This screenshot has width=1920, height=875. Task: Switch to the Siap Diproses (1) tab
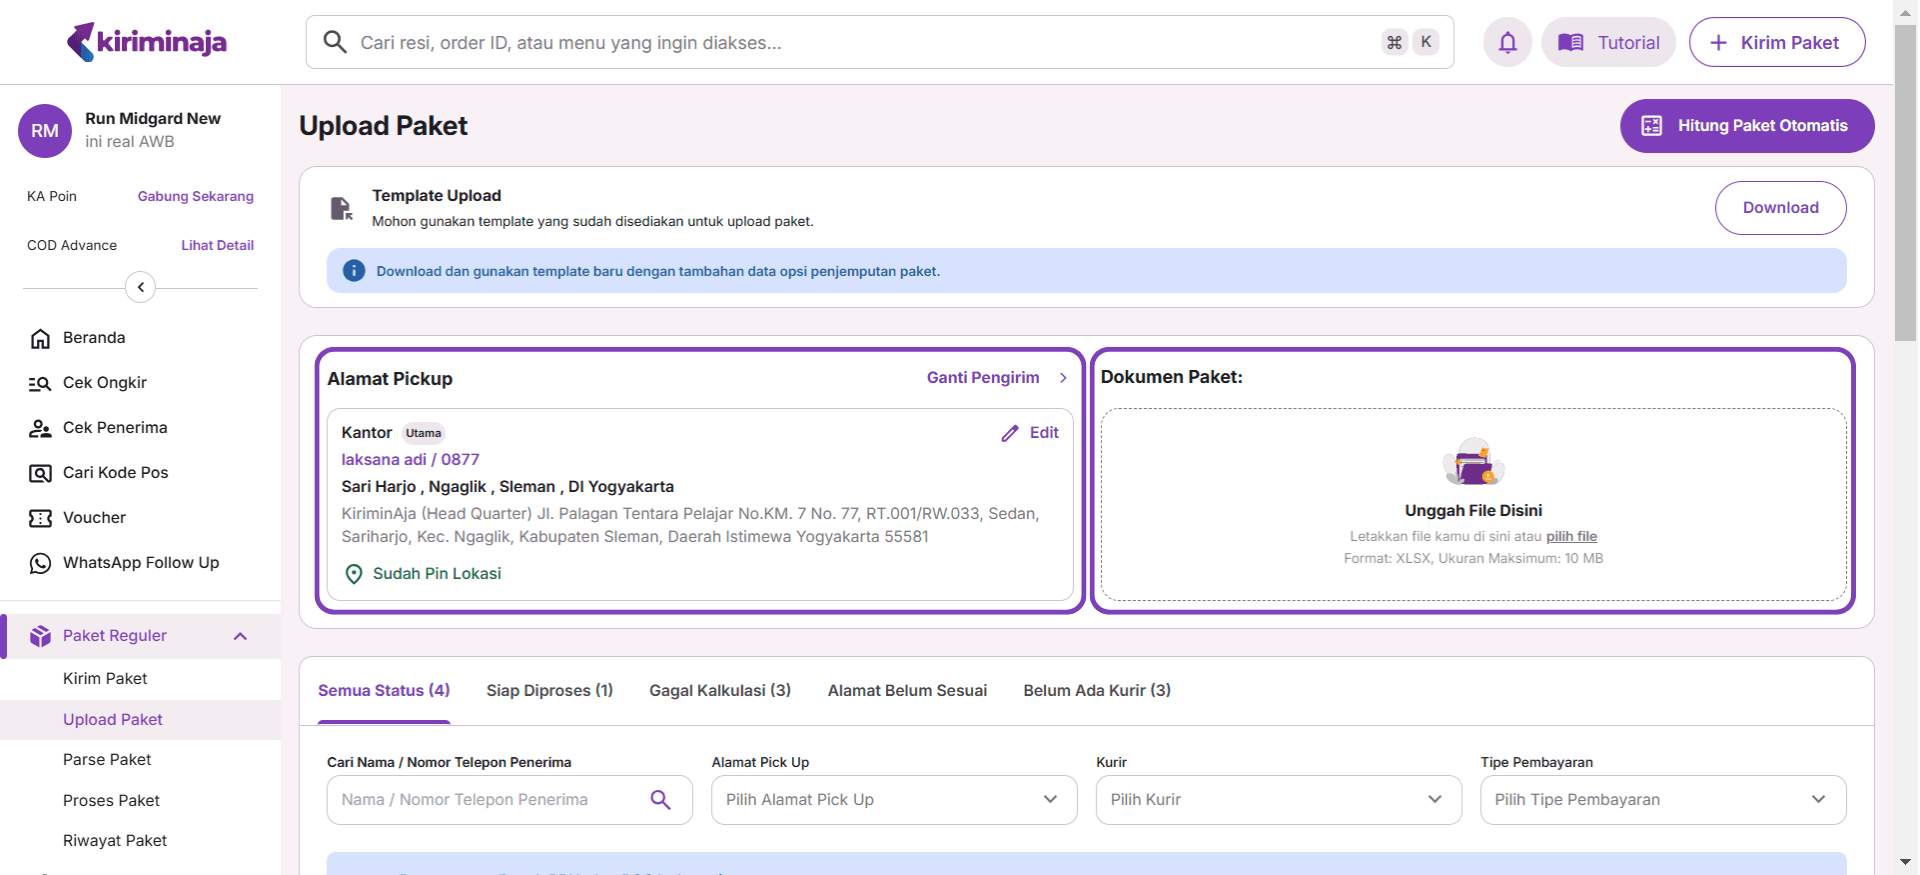point(549,691)
